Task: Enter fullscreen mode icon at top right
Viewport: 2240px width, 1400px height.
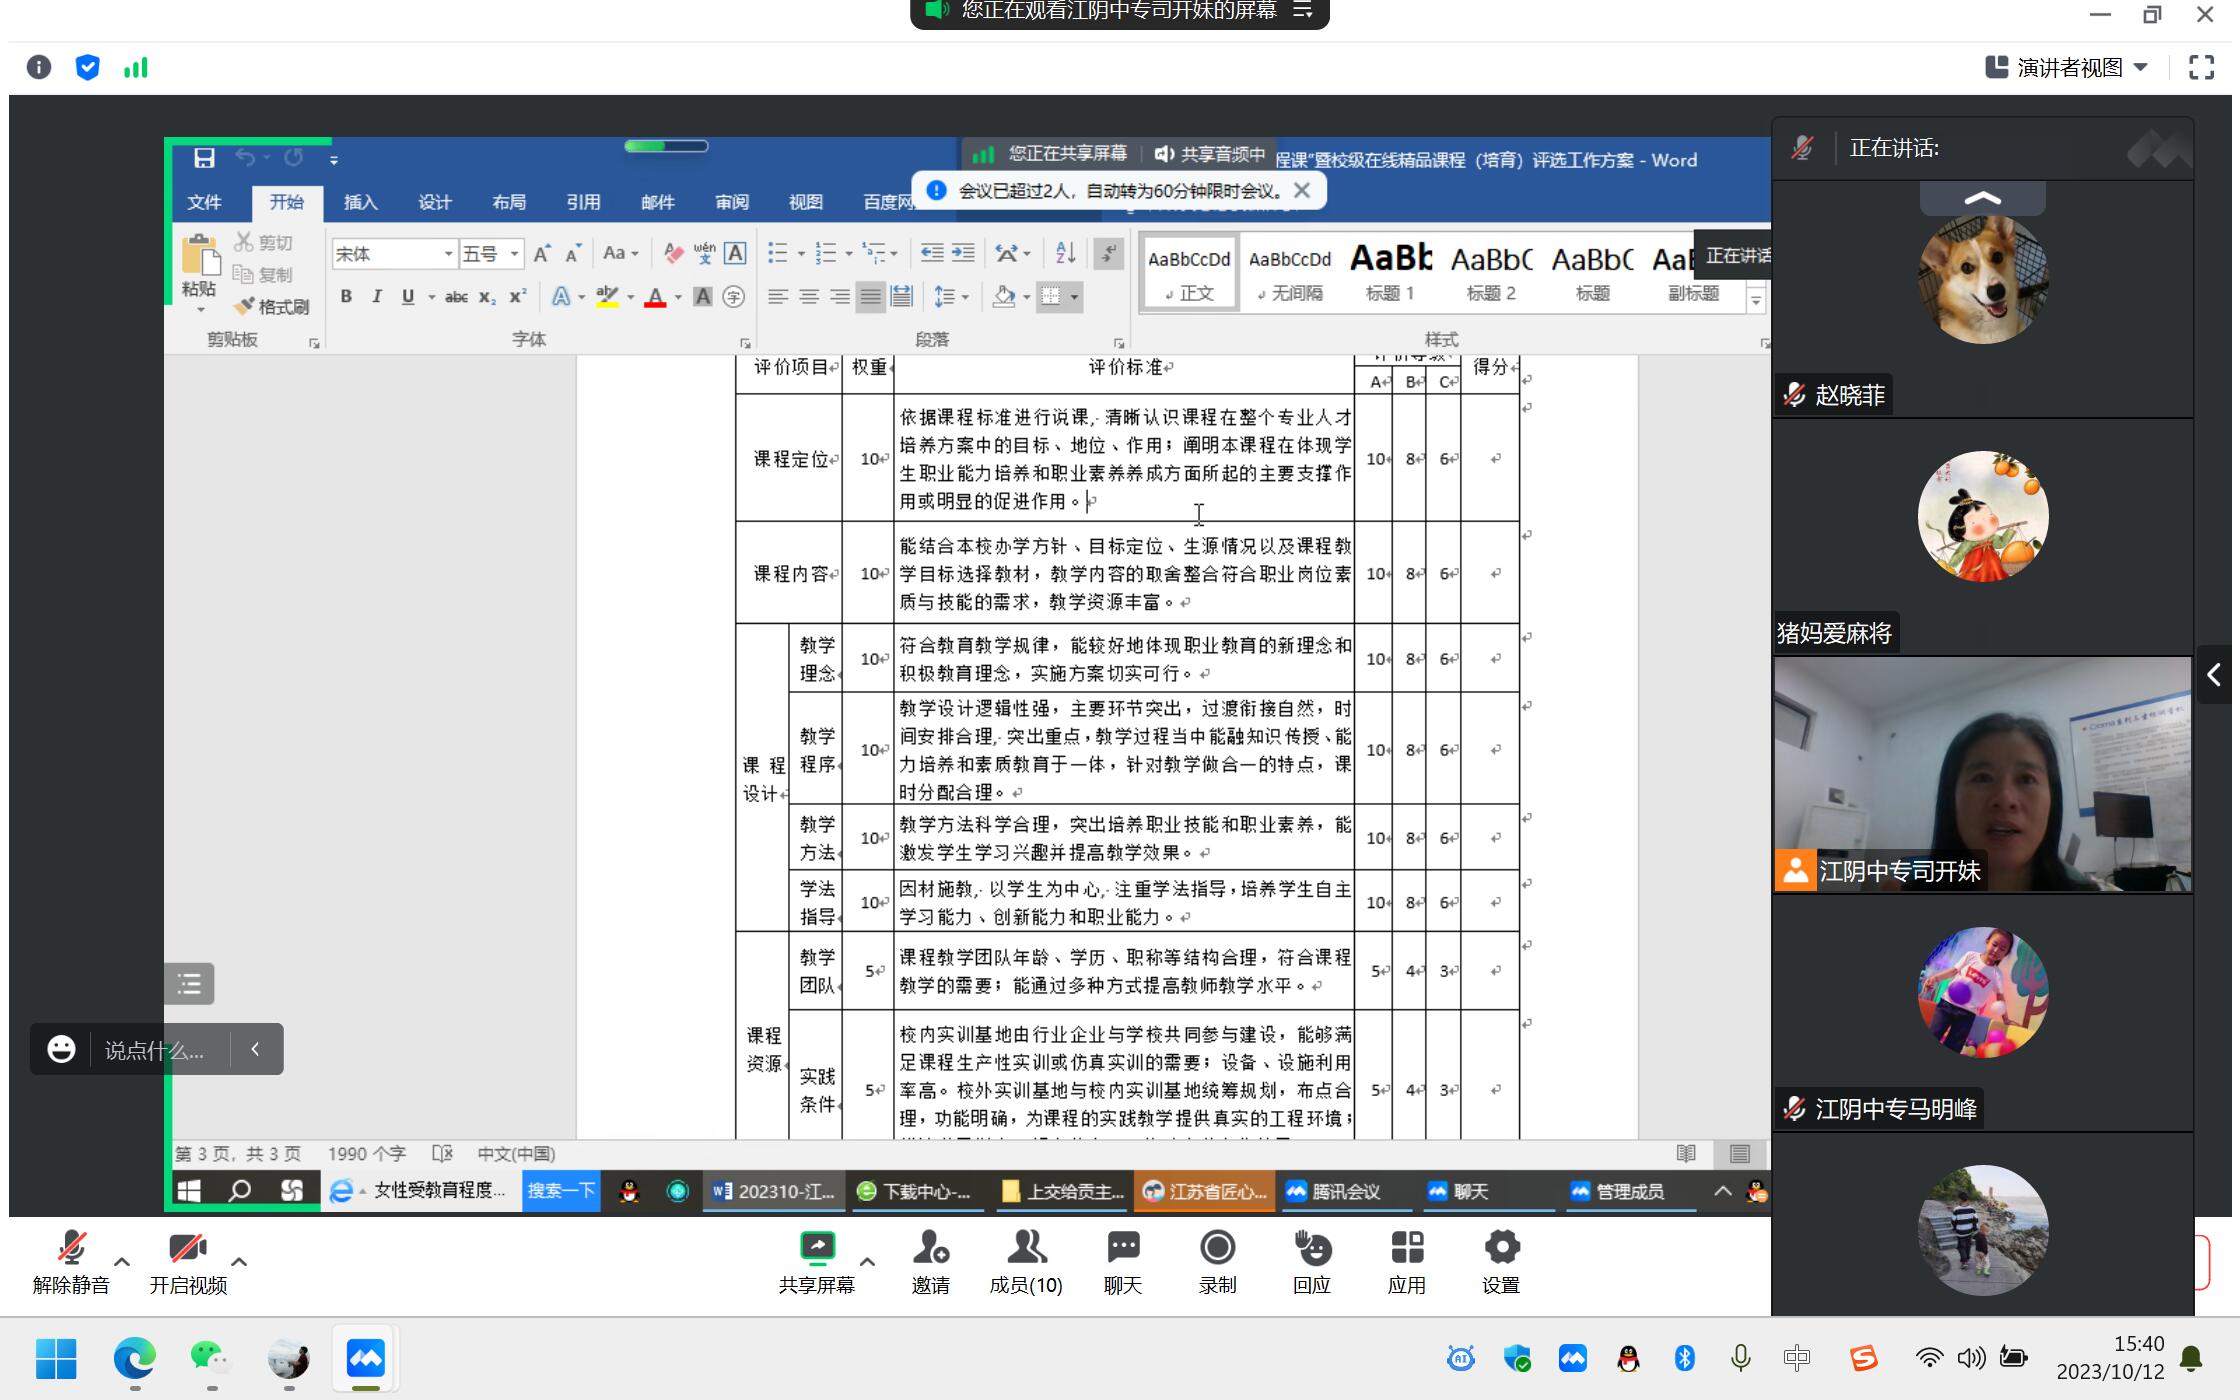Action: (2201, 67)
